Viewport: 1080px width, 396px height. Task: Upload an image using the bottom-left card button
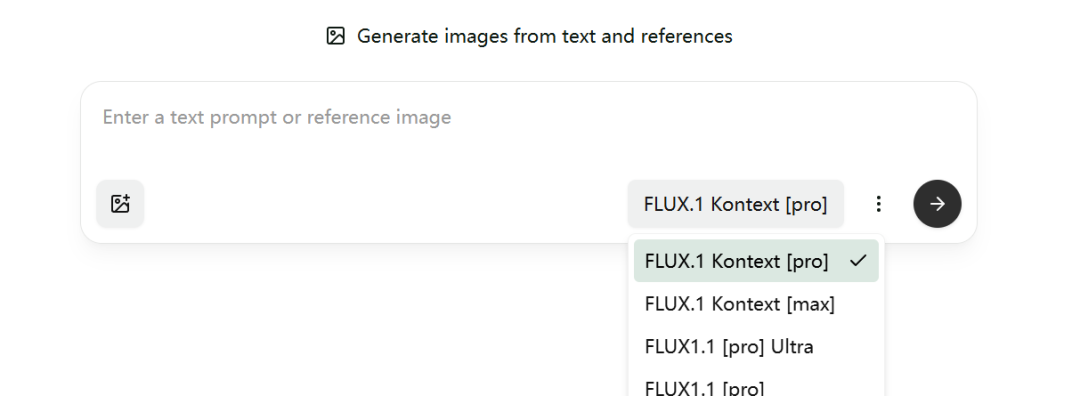120,204
